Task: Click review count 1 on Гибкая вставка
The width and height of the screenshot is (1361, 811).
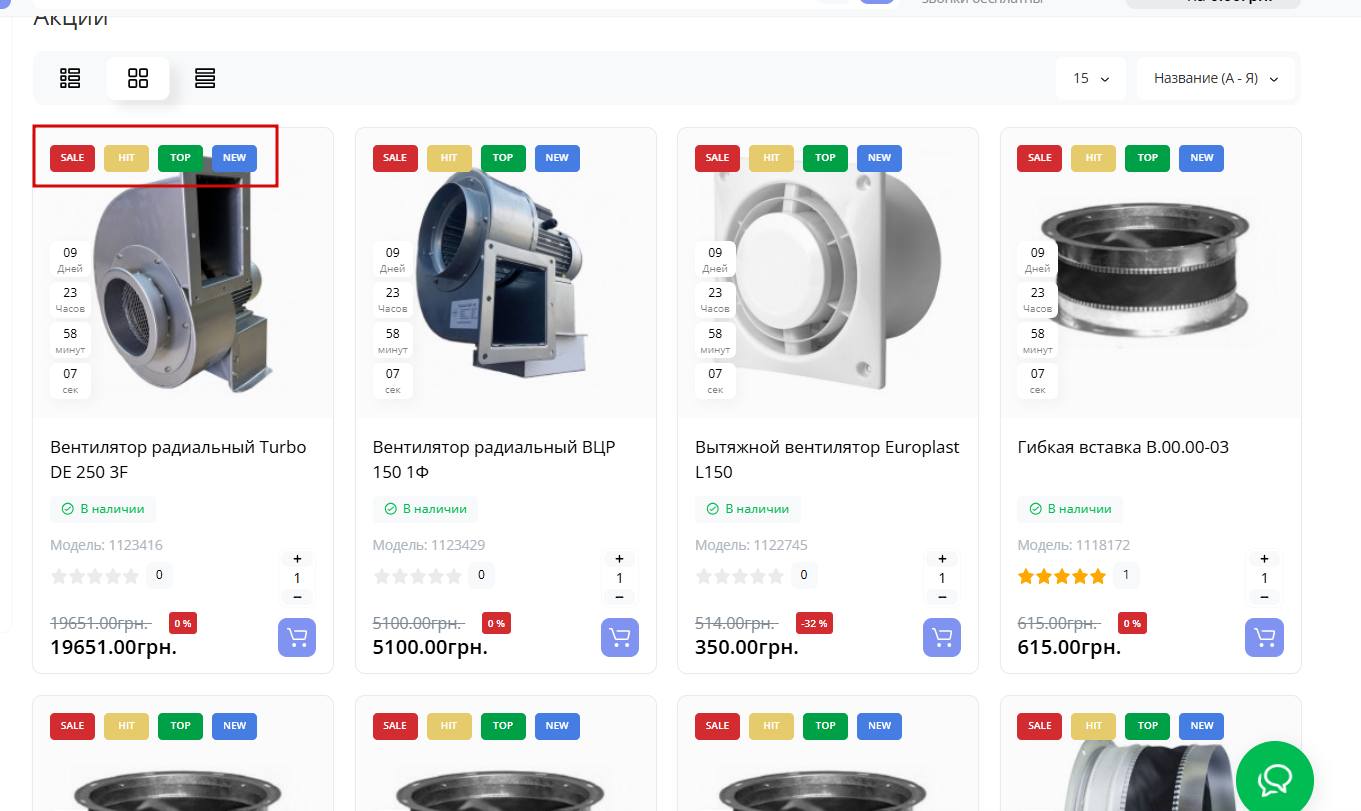Action: click(1126, 575)
